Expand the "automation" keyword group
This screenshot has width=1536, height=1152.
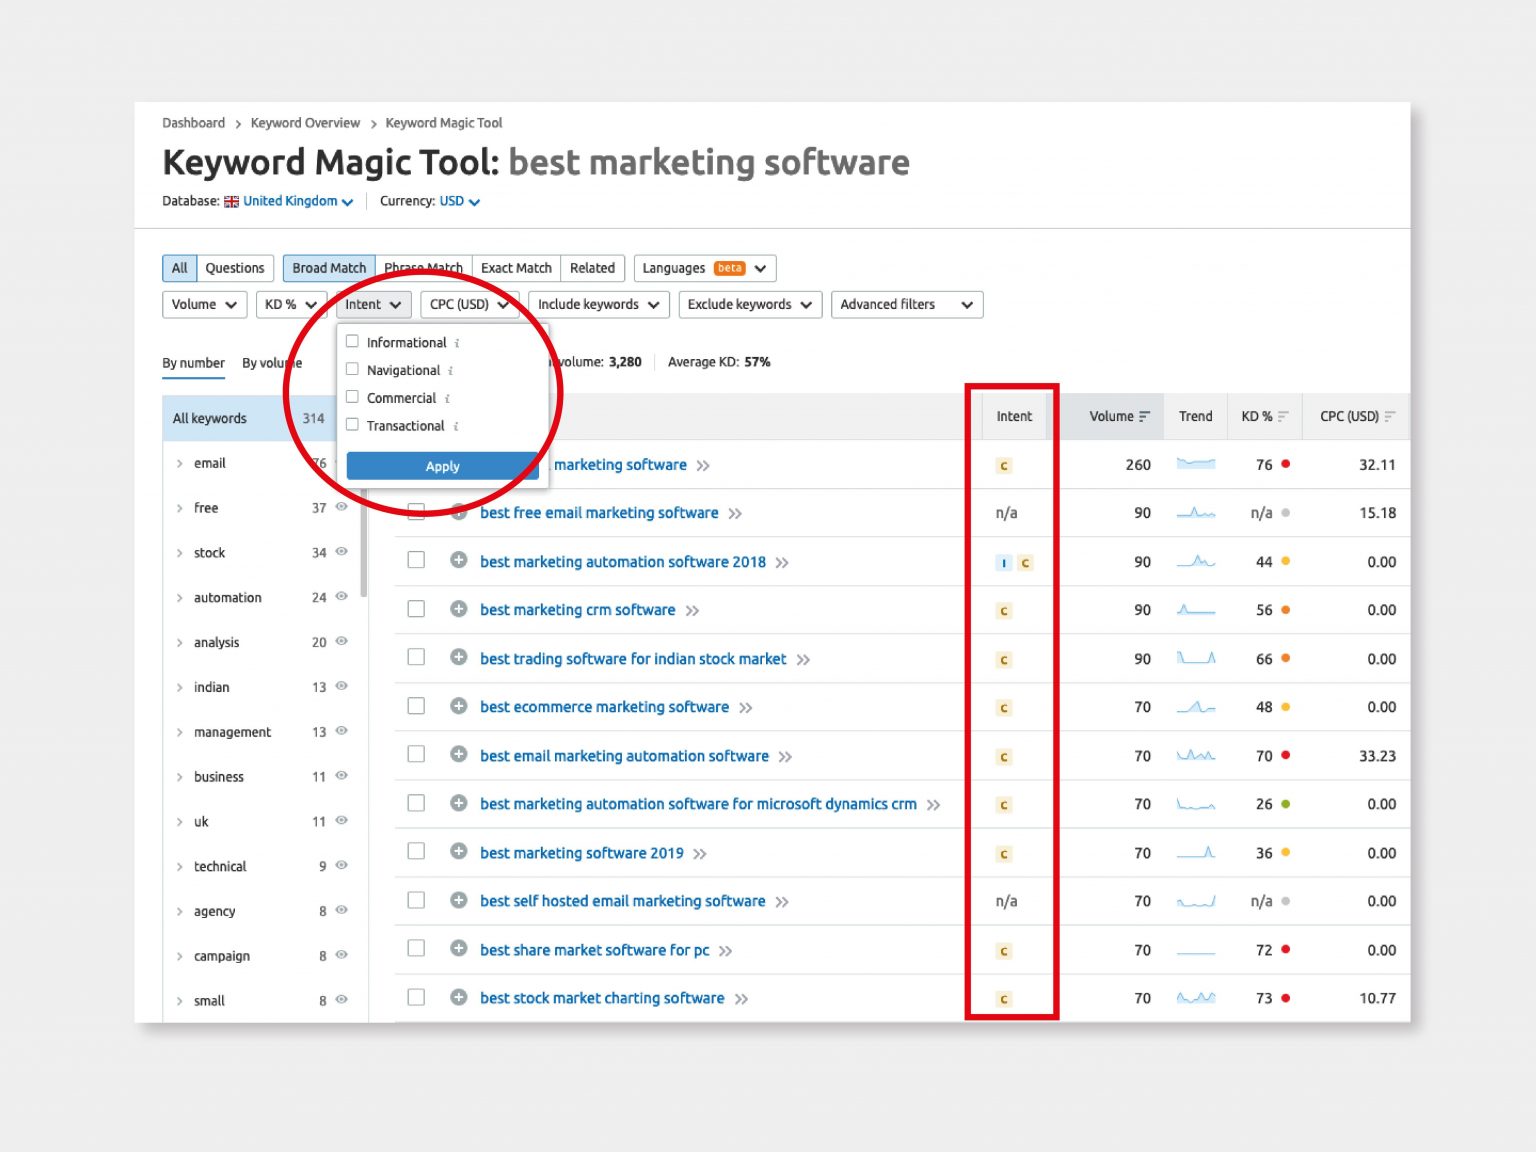[180, 597]
